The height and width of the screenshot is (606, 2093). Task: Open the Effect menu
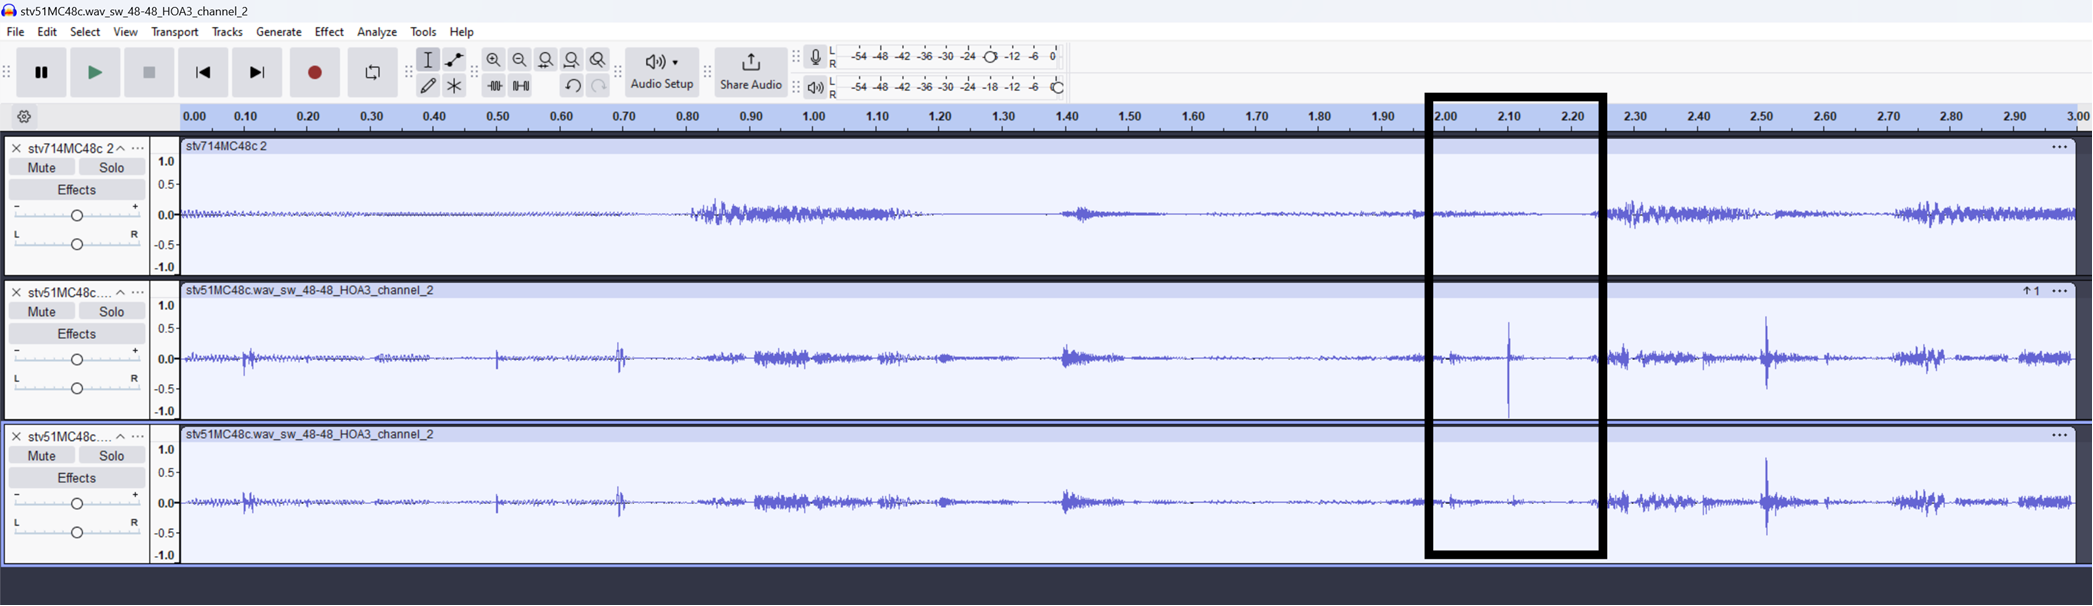tap(328, 32)
